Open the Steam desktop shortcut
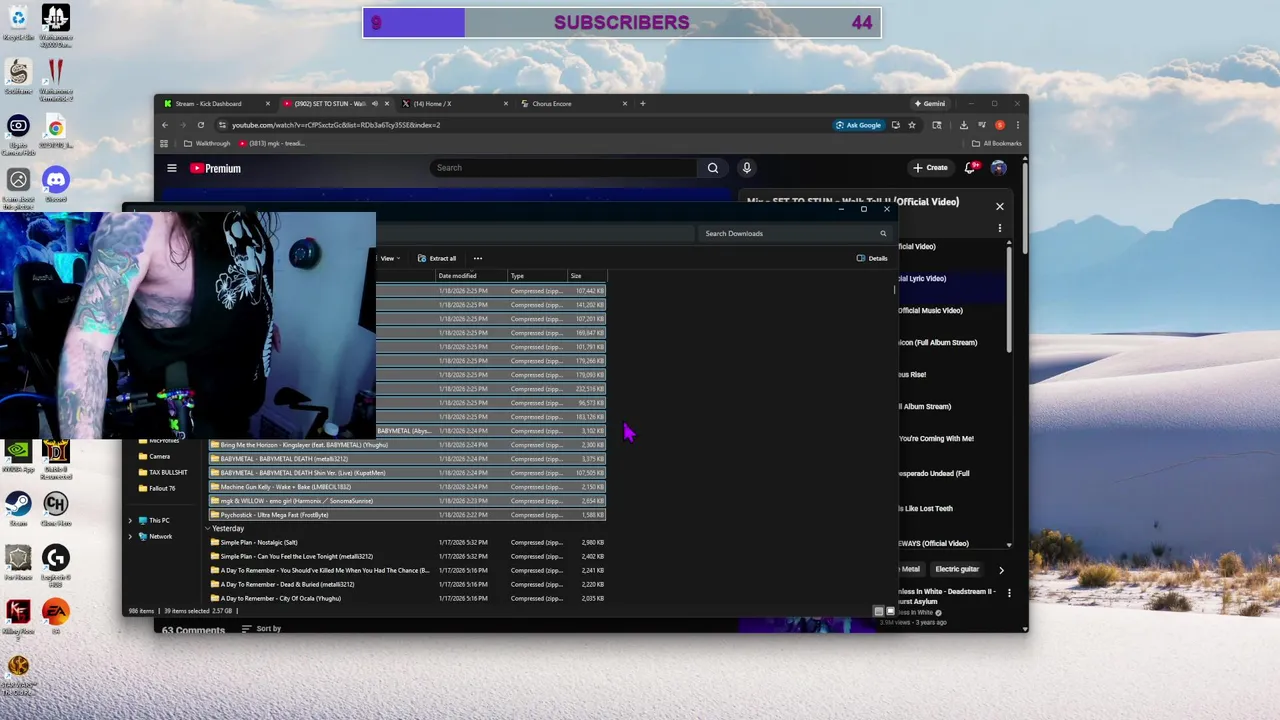 pyautogui.click(x=18, y=508)
